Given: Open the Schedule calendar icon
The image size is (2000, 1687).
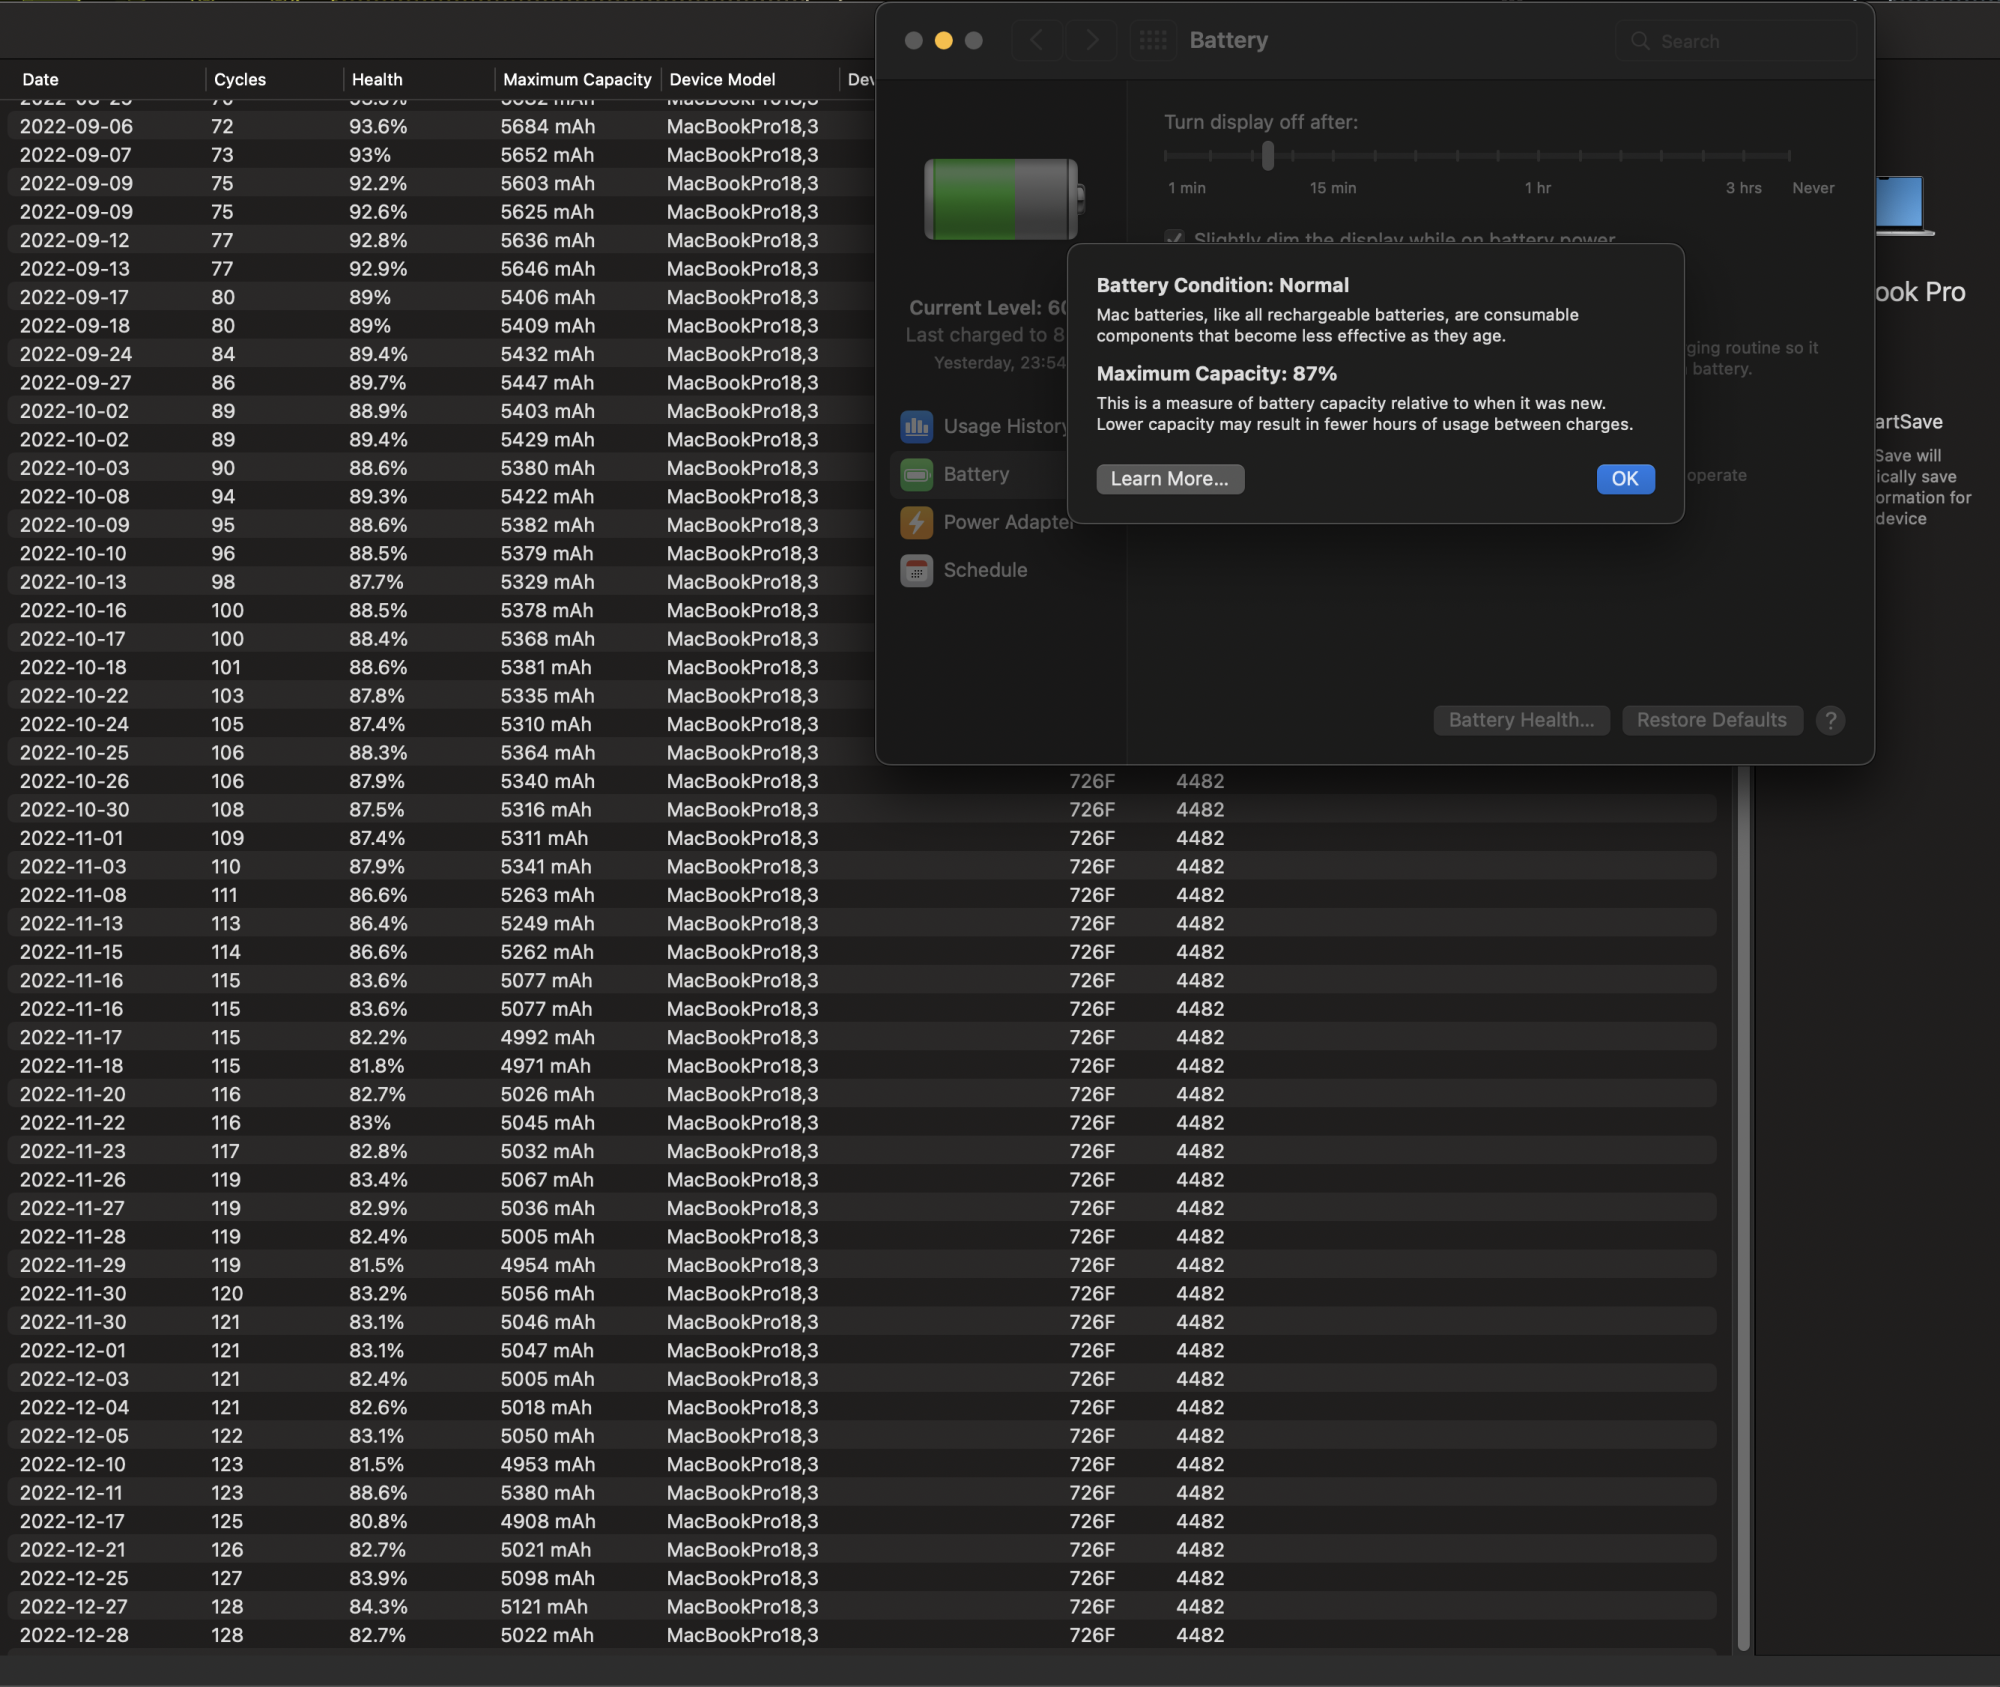Looking at the screenshot, I should [x=916, y=570].
